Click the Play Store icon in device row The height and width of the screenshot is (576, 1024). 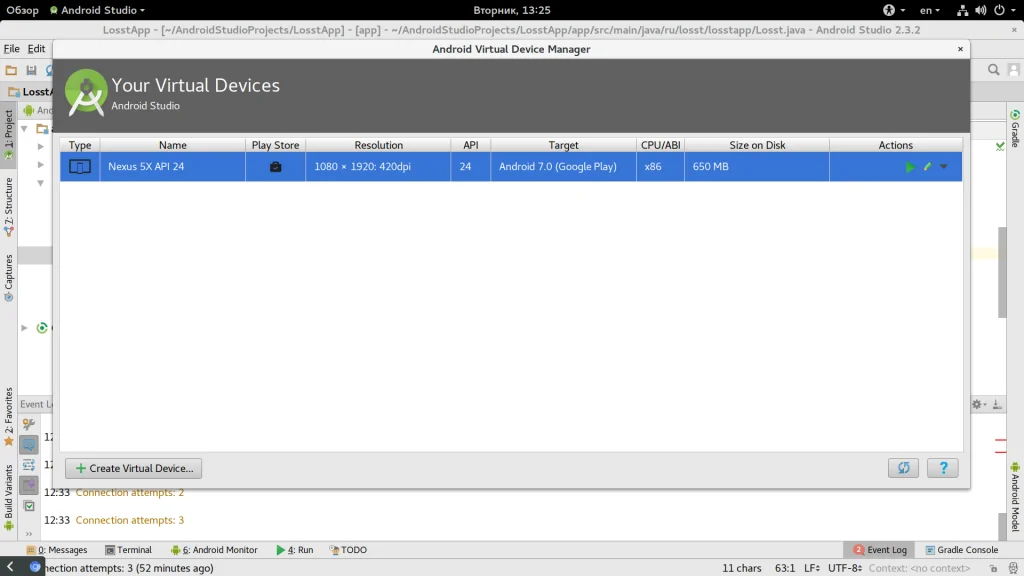276,167
